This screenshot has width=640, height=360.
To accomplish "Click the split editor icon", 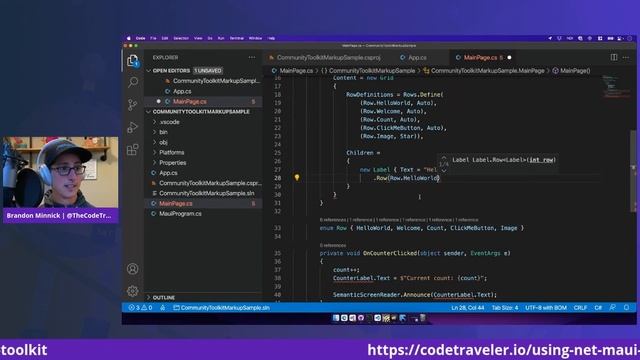I will coord(614,58).
